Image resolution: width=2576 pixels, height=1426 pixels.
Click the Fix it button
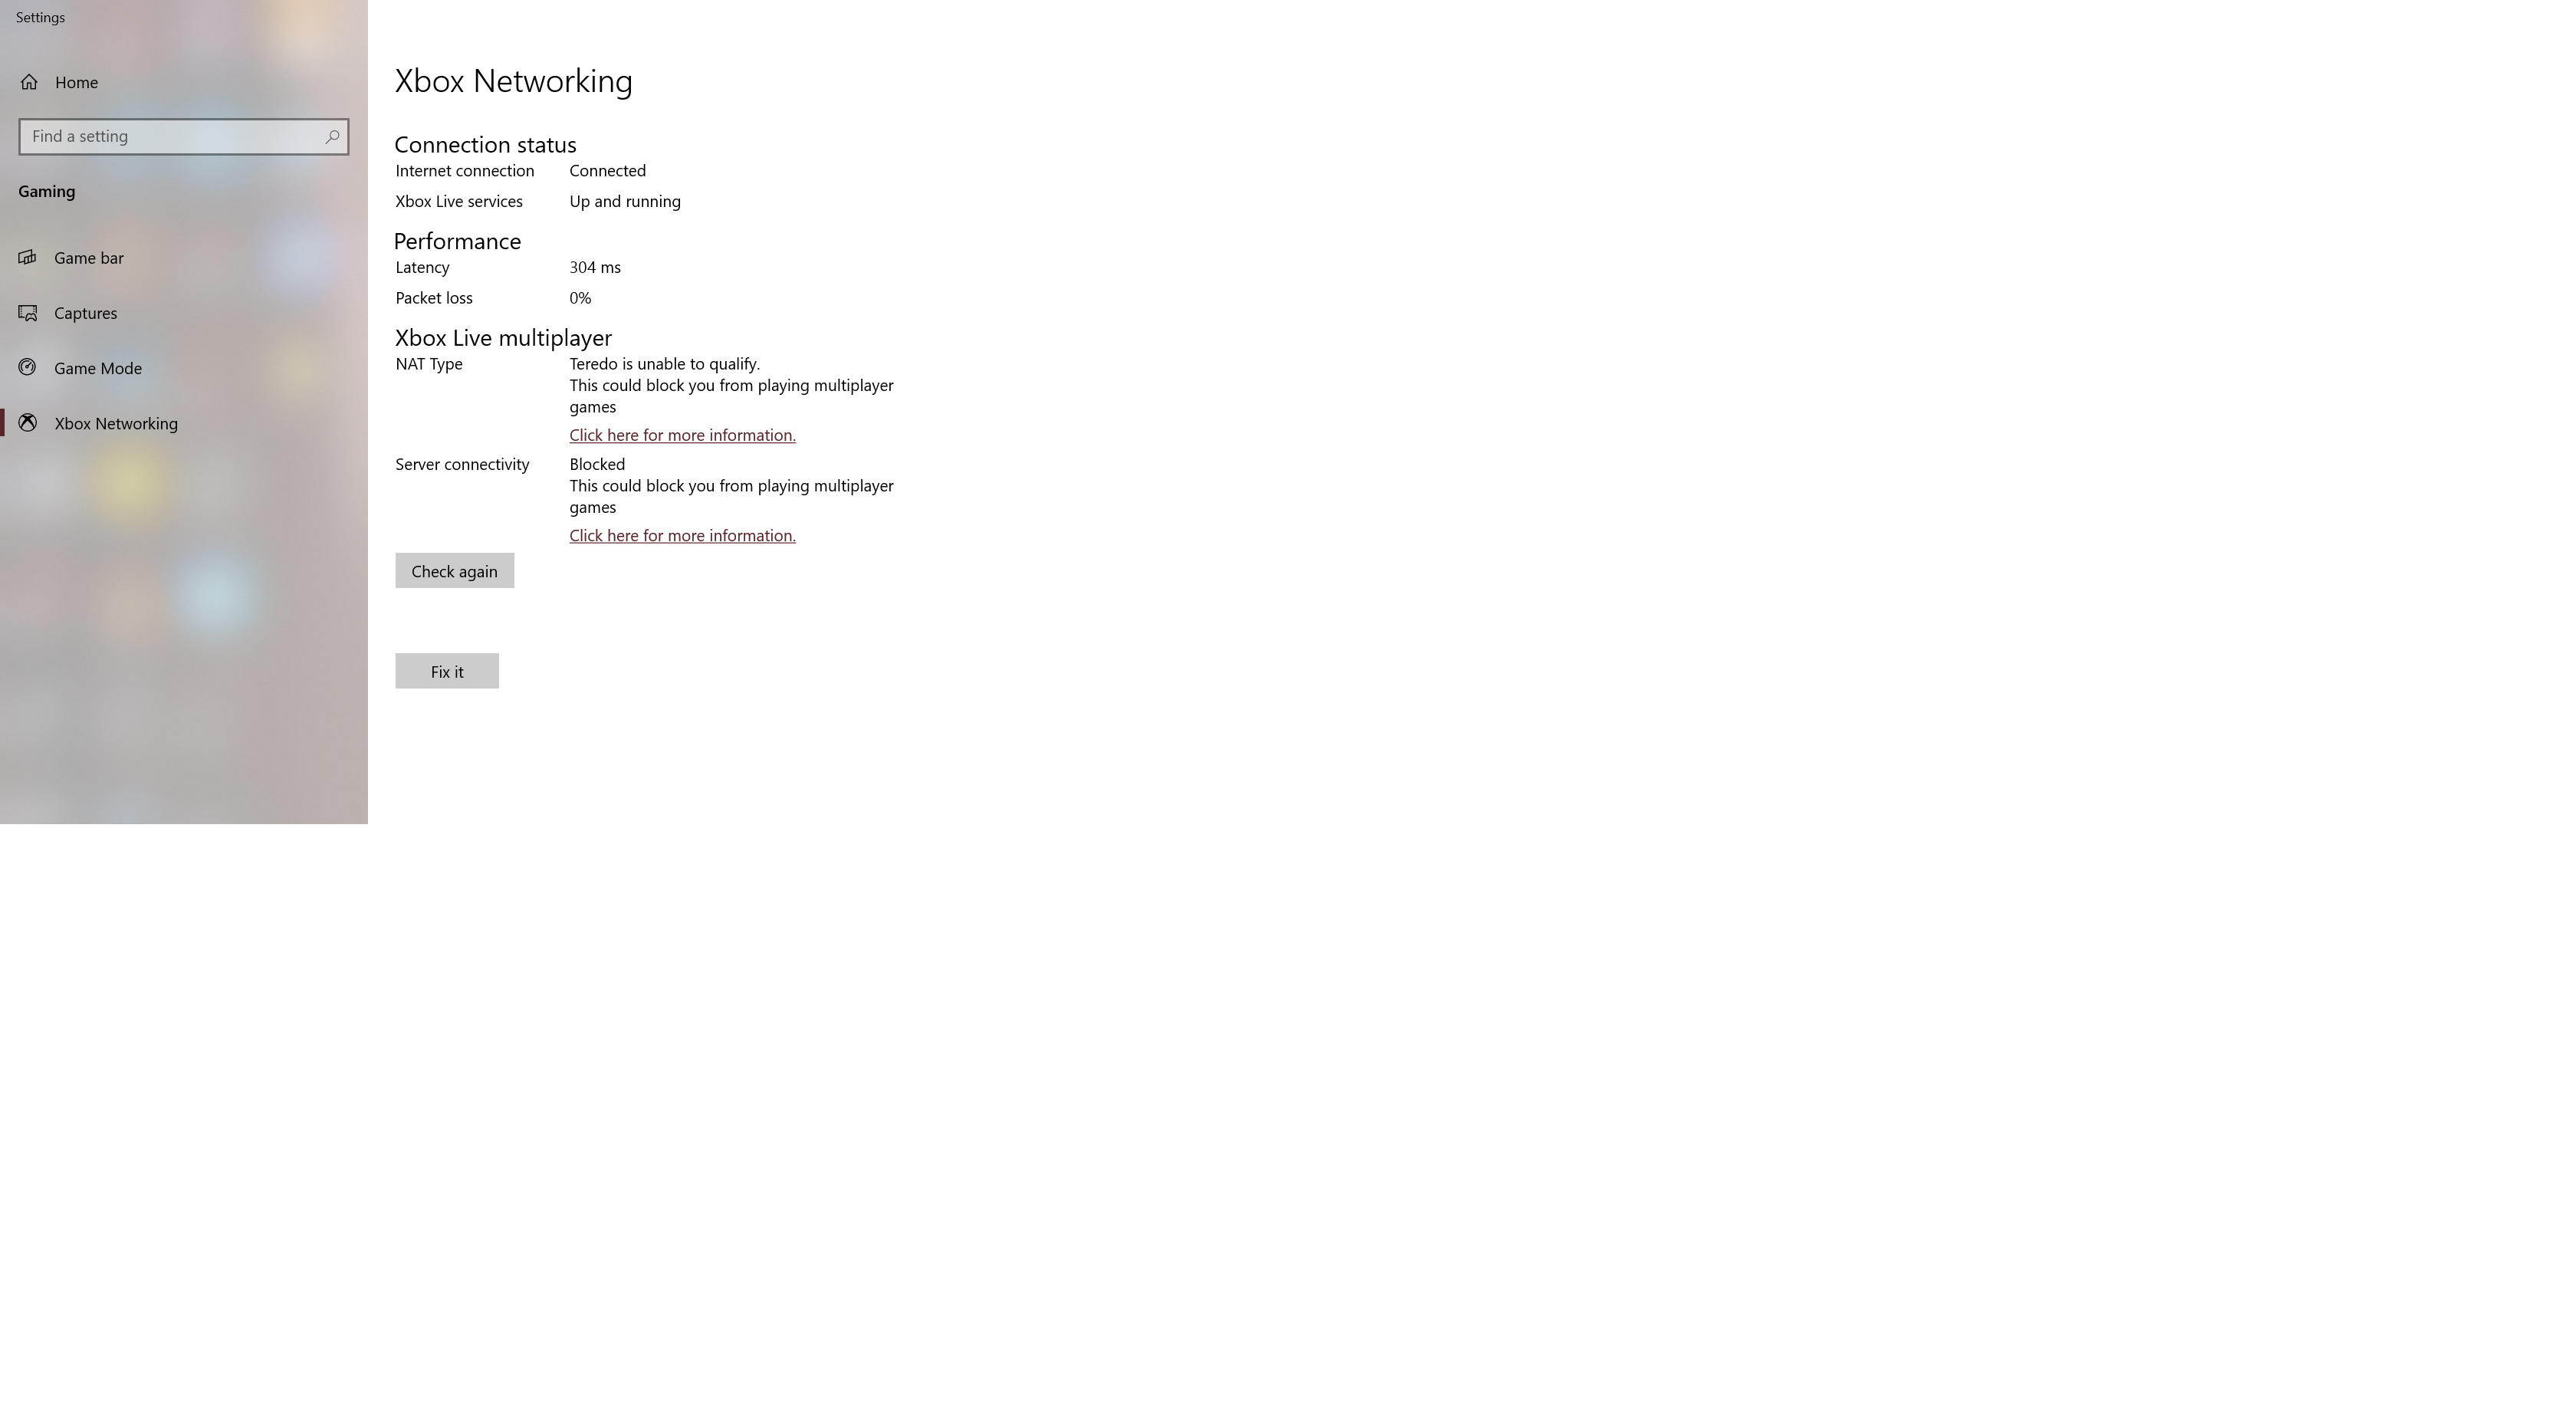pyautogui.click(x=448, y=671)
